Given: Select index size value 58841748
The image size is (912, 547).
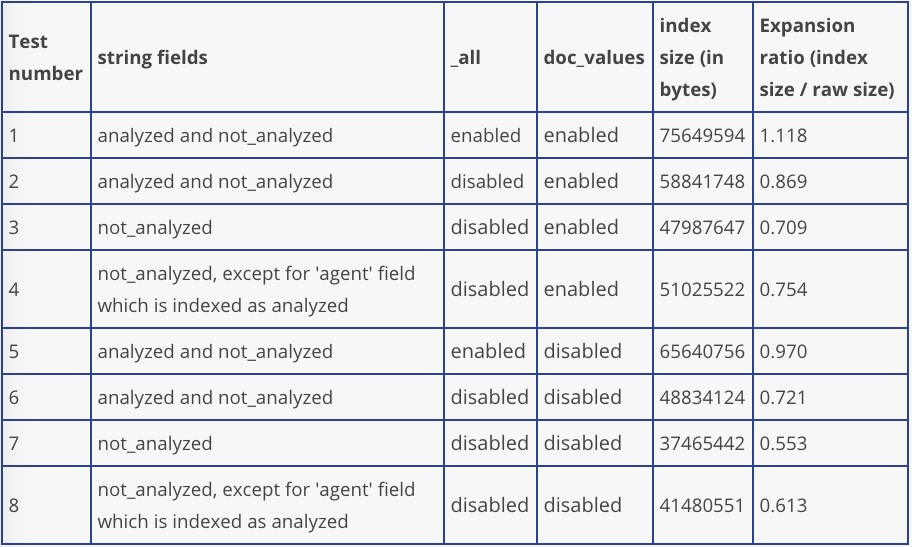Looking at the screenshot, I should pos(702,182).
